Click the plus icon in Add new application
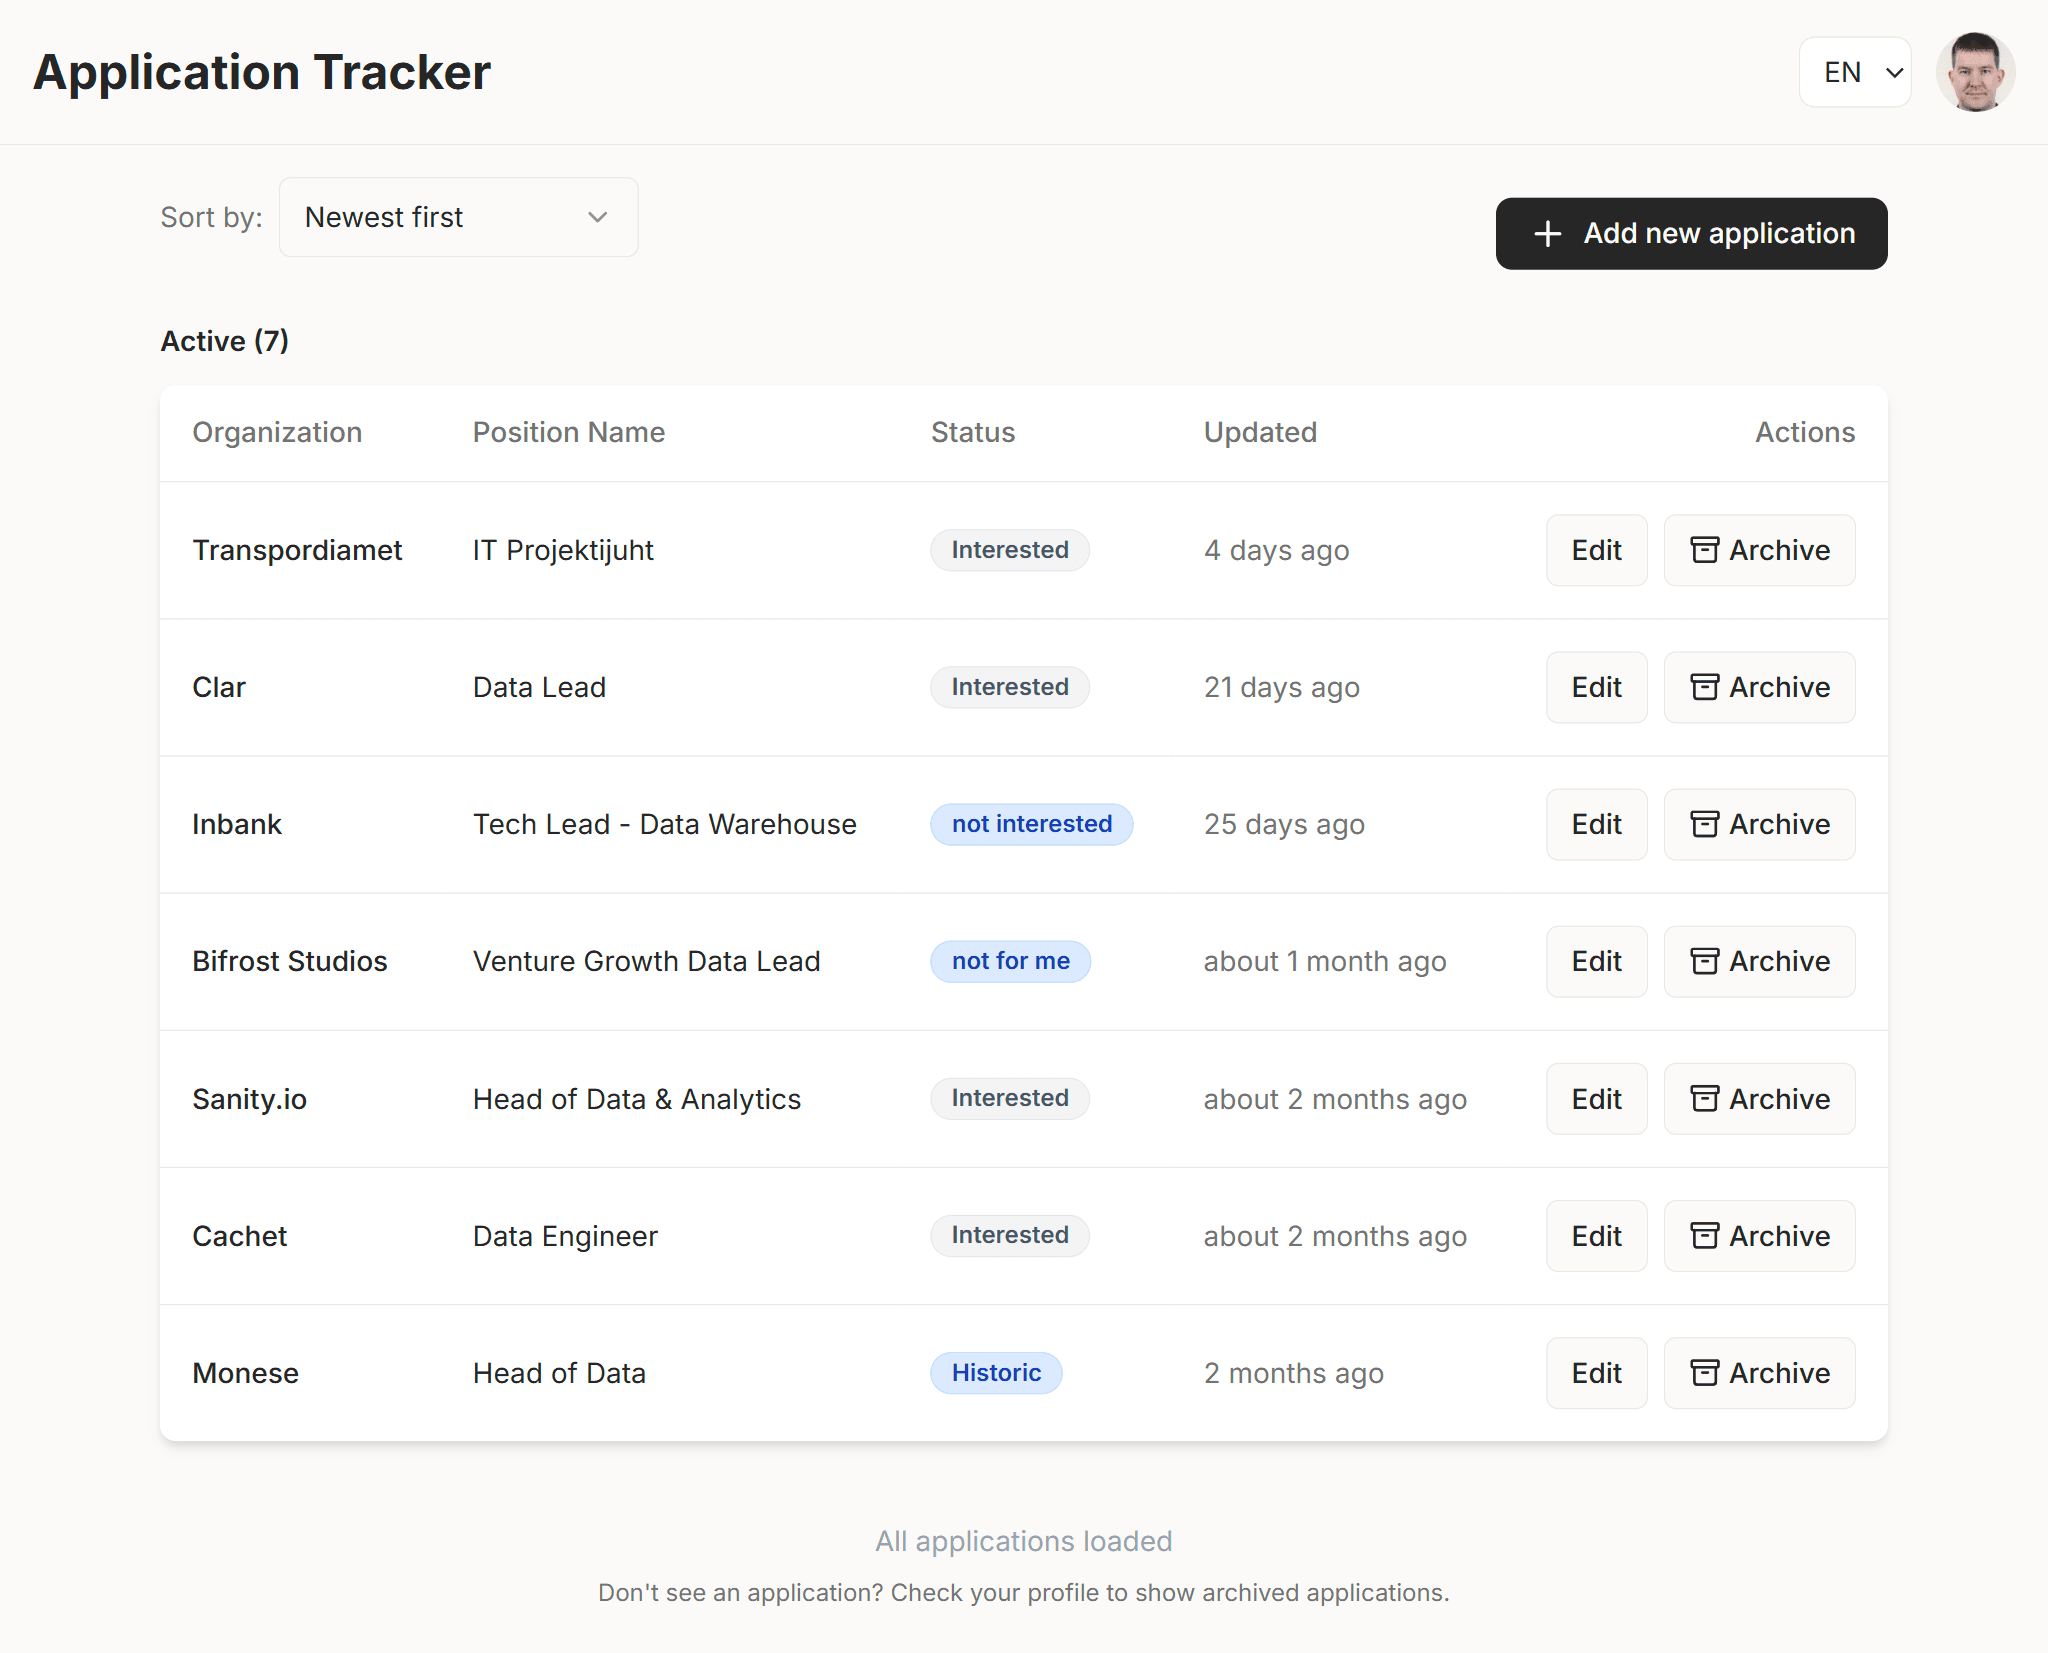This screenshot has height=1653, width=2048. 1546,233
